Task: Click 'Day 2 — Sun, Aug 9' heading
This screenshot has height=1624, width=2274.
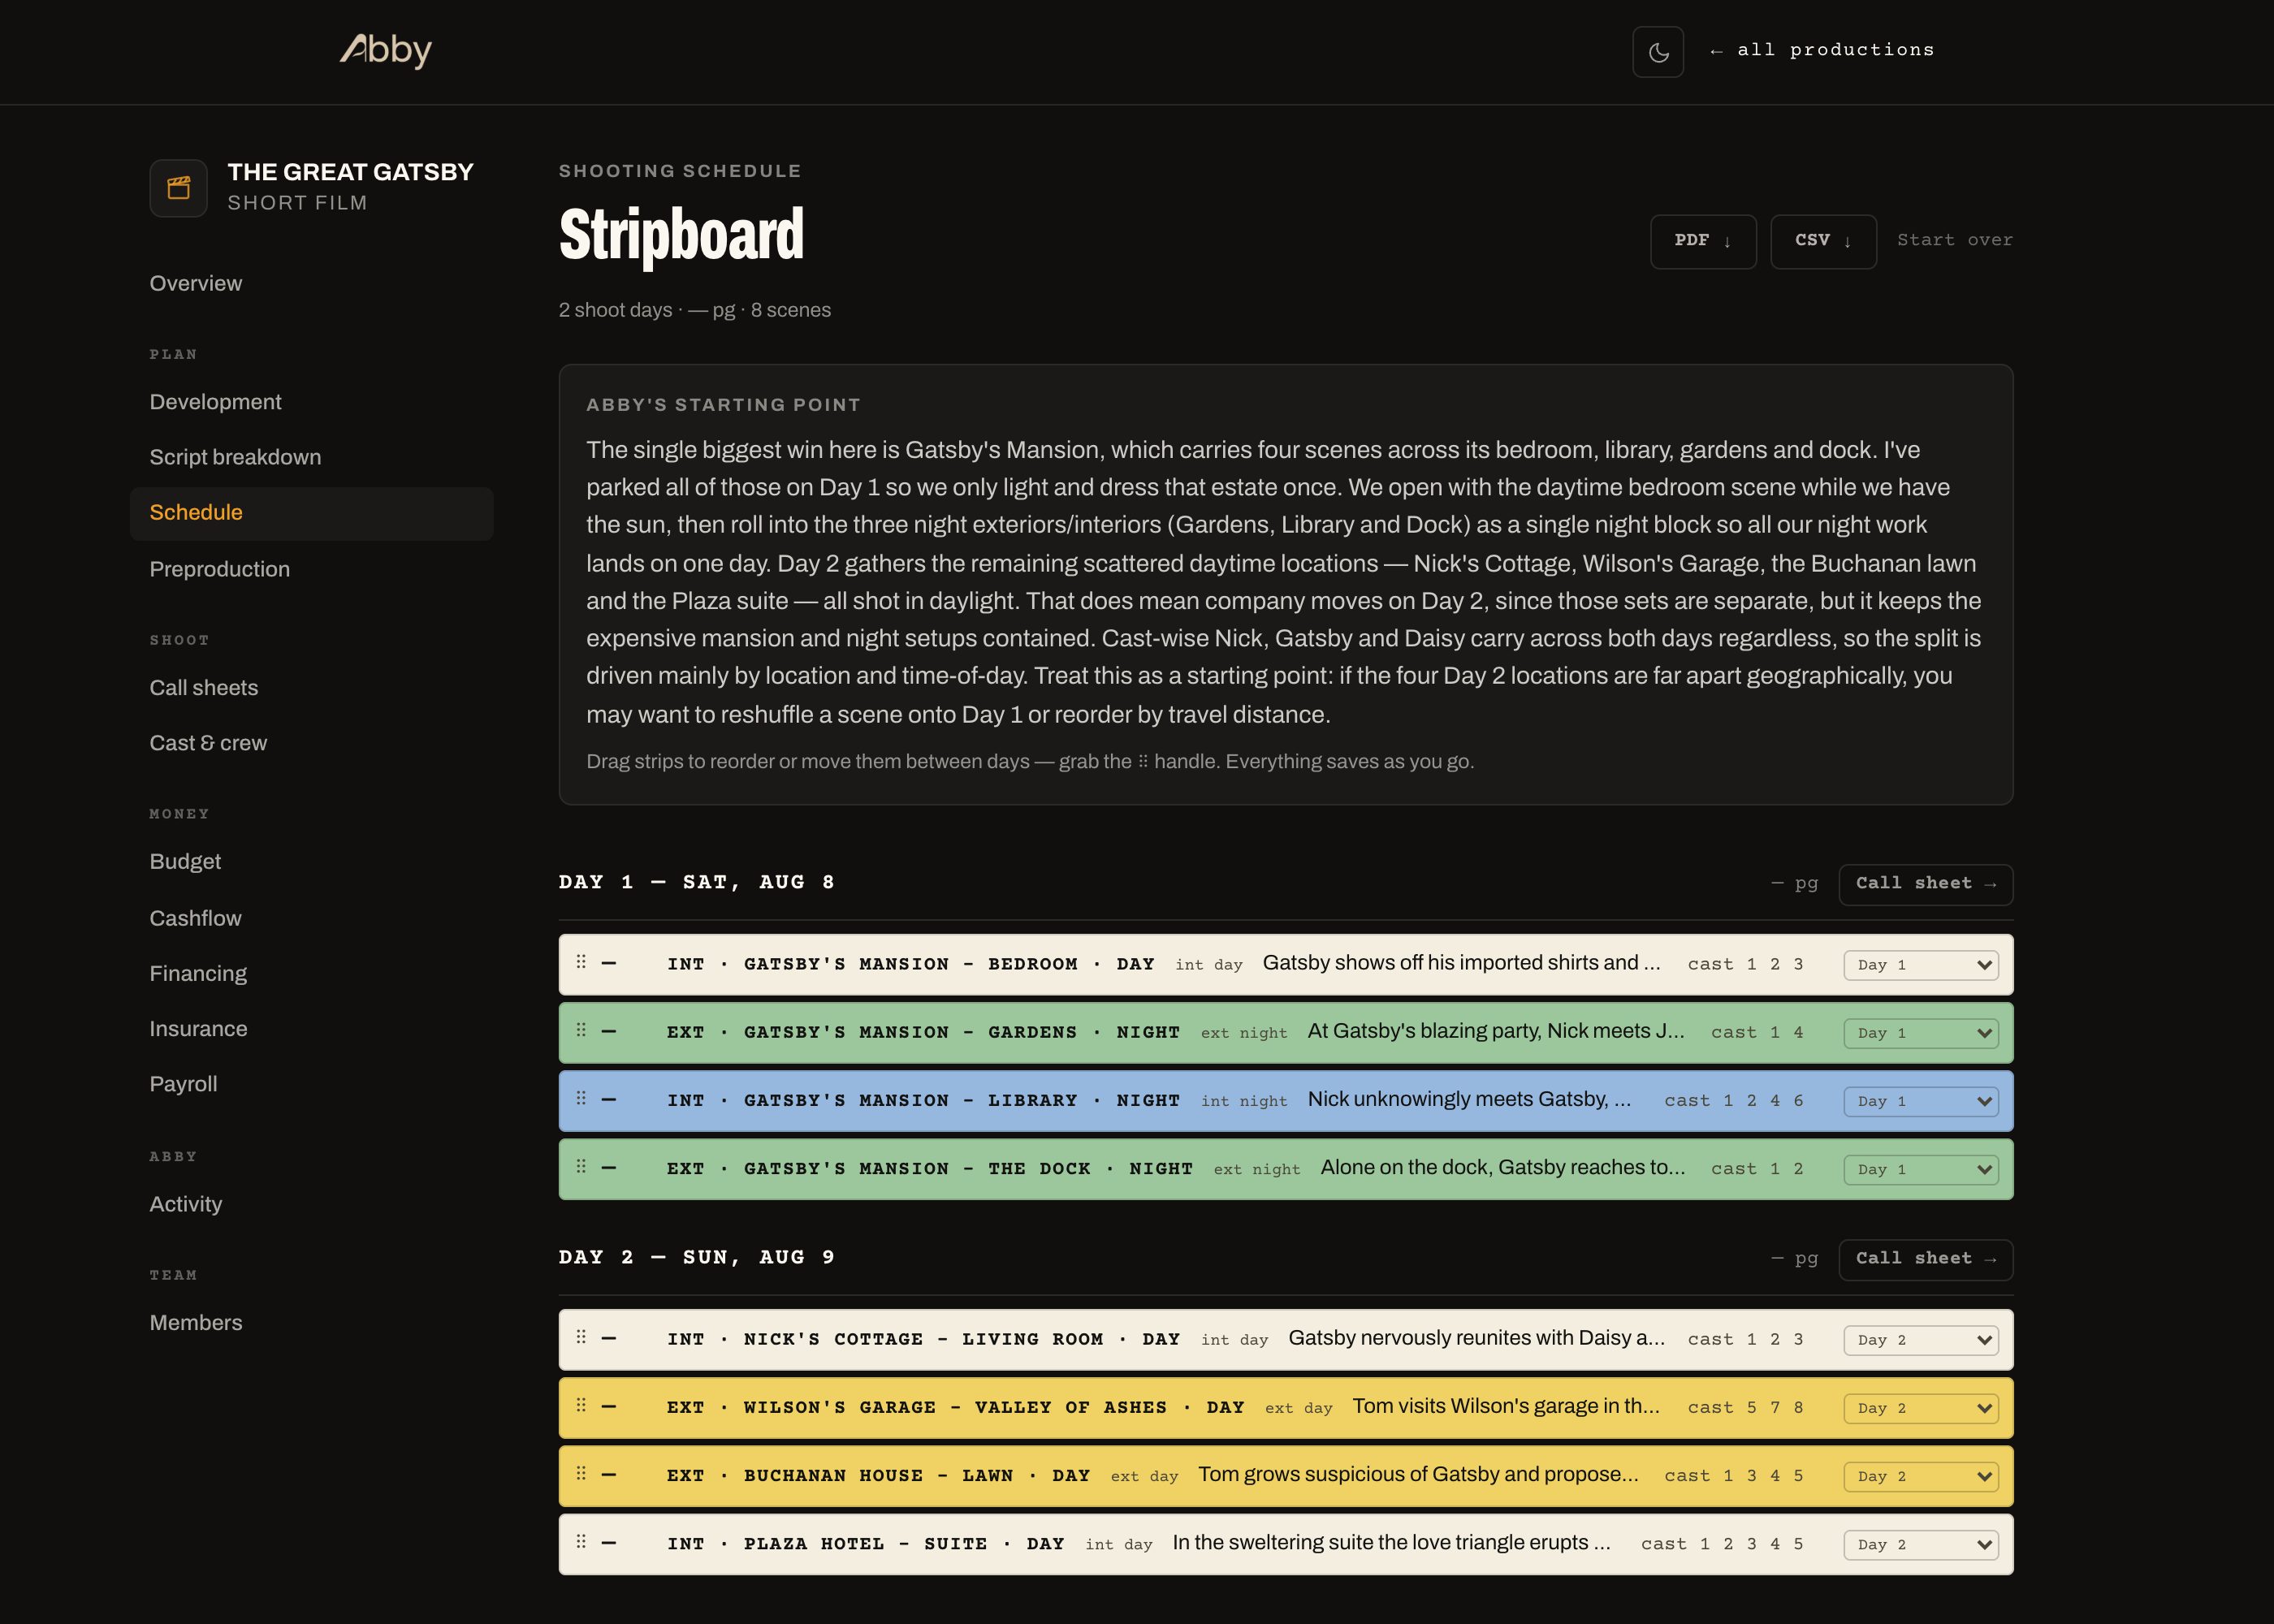Action: click(697, 1257)
